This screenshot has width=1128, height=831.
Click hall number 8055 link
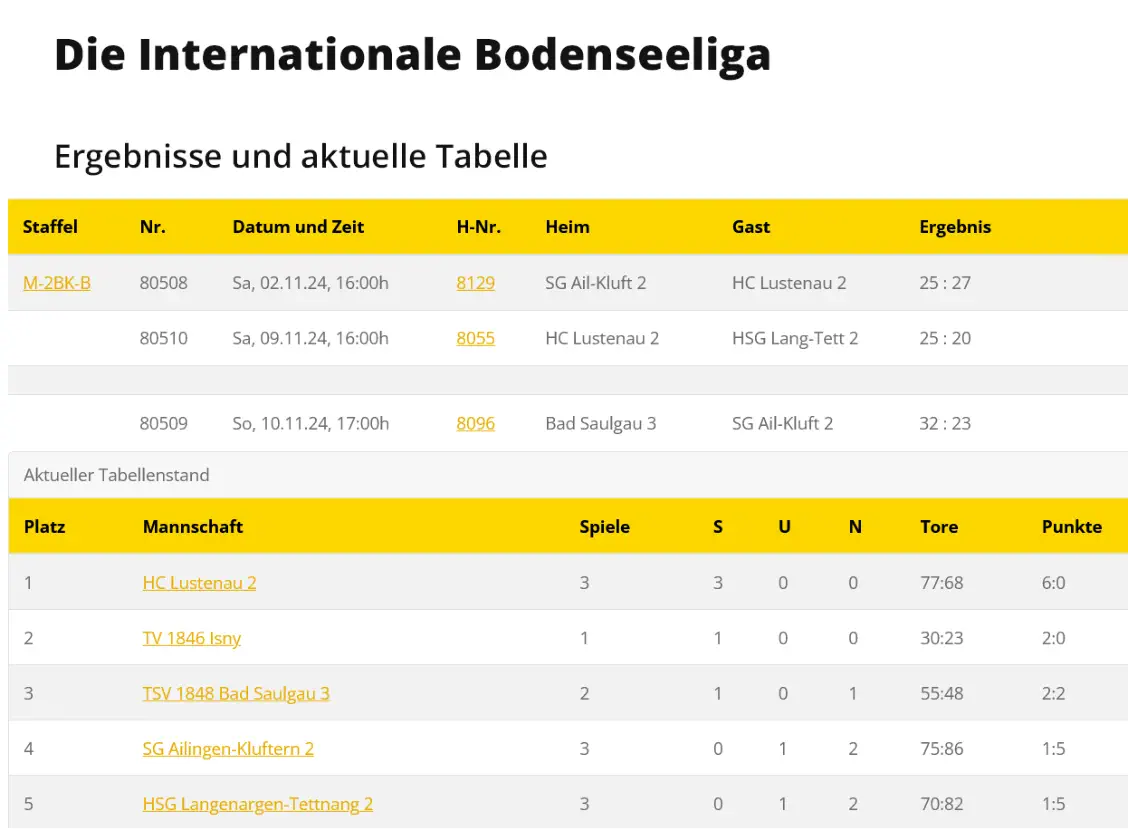475,338
